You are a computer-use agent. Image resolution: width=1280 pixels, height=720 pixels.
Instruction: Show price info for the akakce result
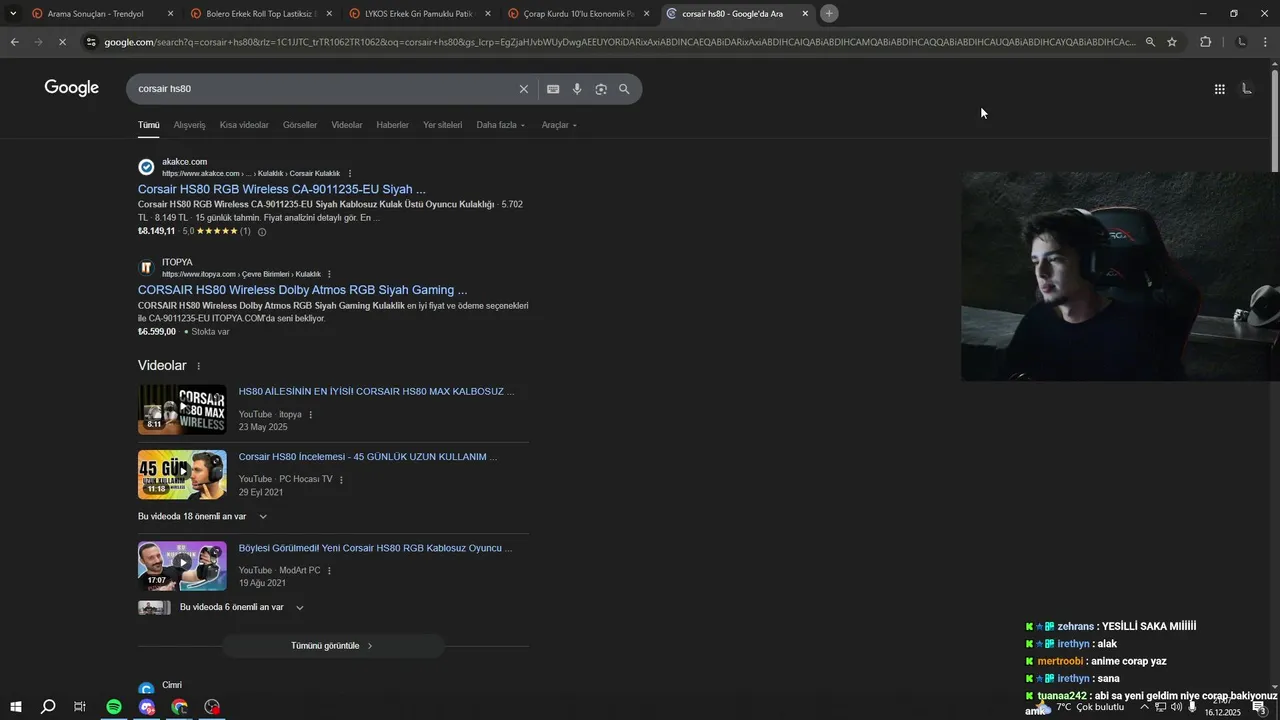(x=262, y=231)
